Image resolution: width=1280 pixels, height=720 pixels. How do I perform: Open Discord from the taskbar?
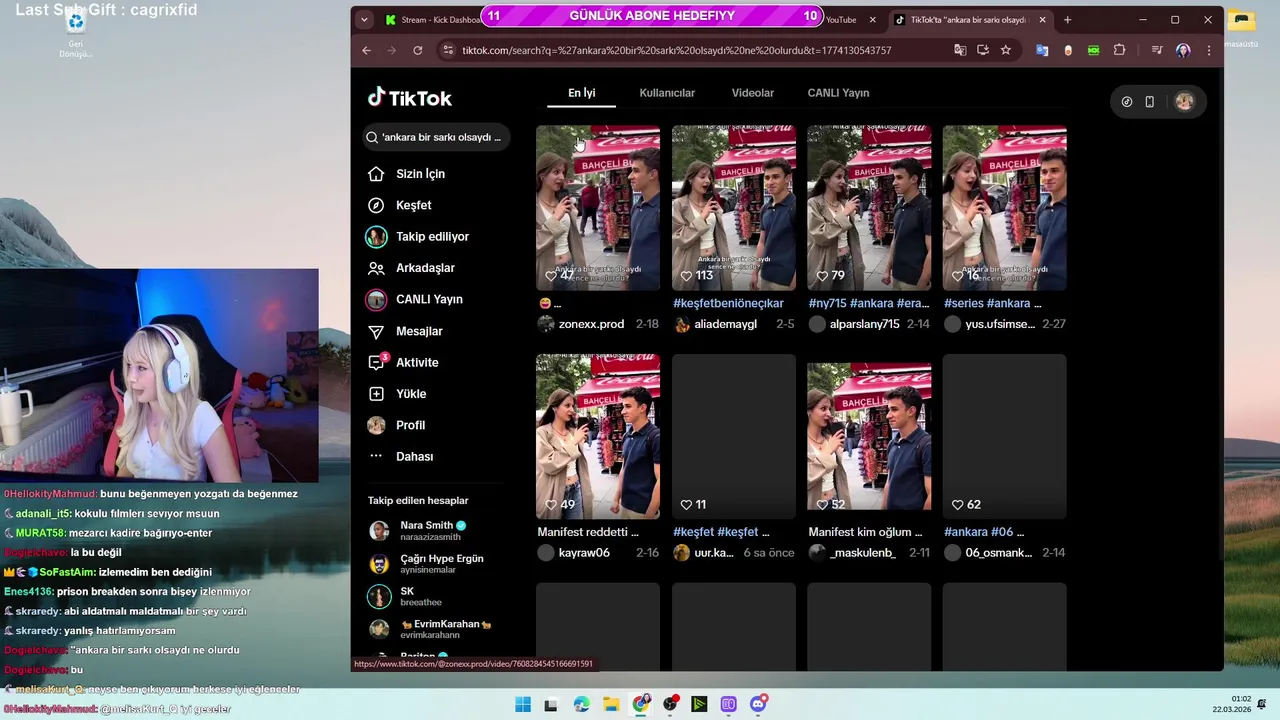(x=758, y=704)
